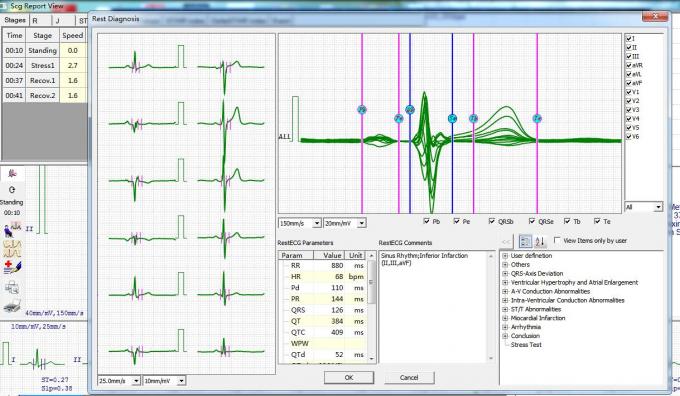This screenshot has height=396, width=680.
Task: Toggle the QRSb marker checkbox
Action: pos(492,221)
